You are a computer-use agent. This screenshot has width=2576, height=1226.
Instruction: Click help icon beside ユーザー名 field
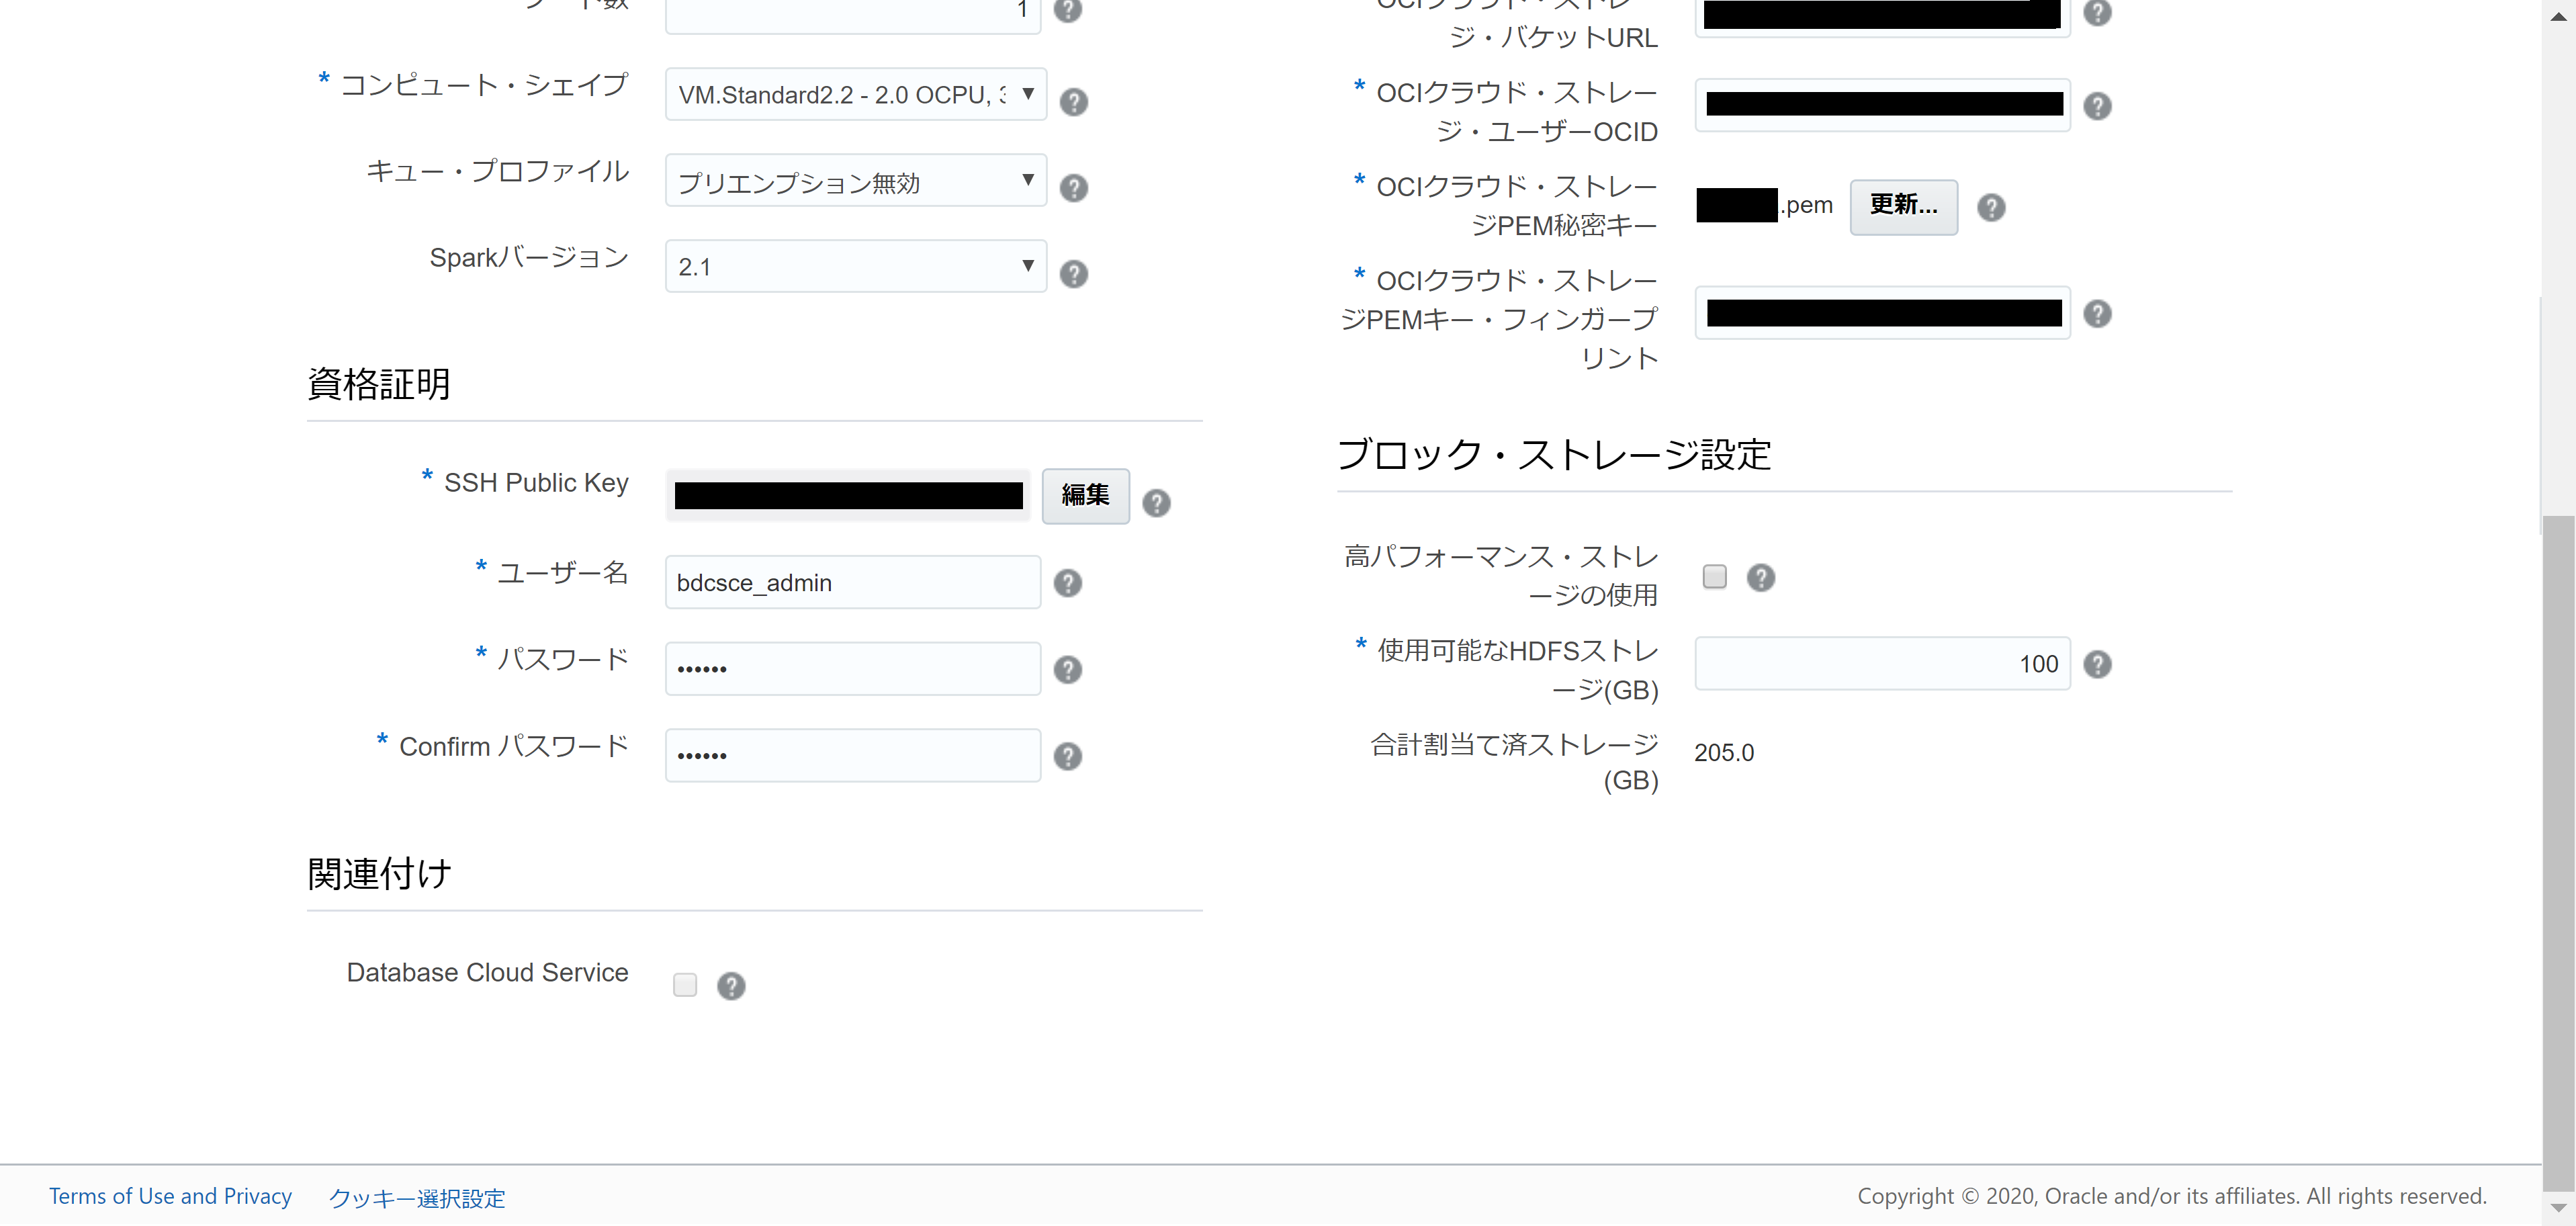[x=1067, y=582]
